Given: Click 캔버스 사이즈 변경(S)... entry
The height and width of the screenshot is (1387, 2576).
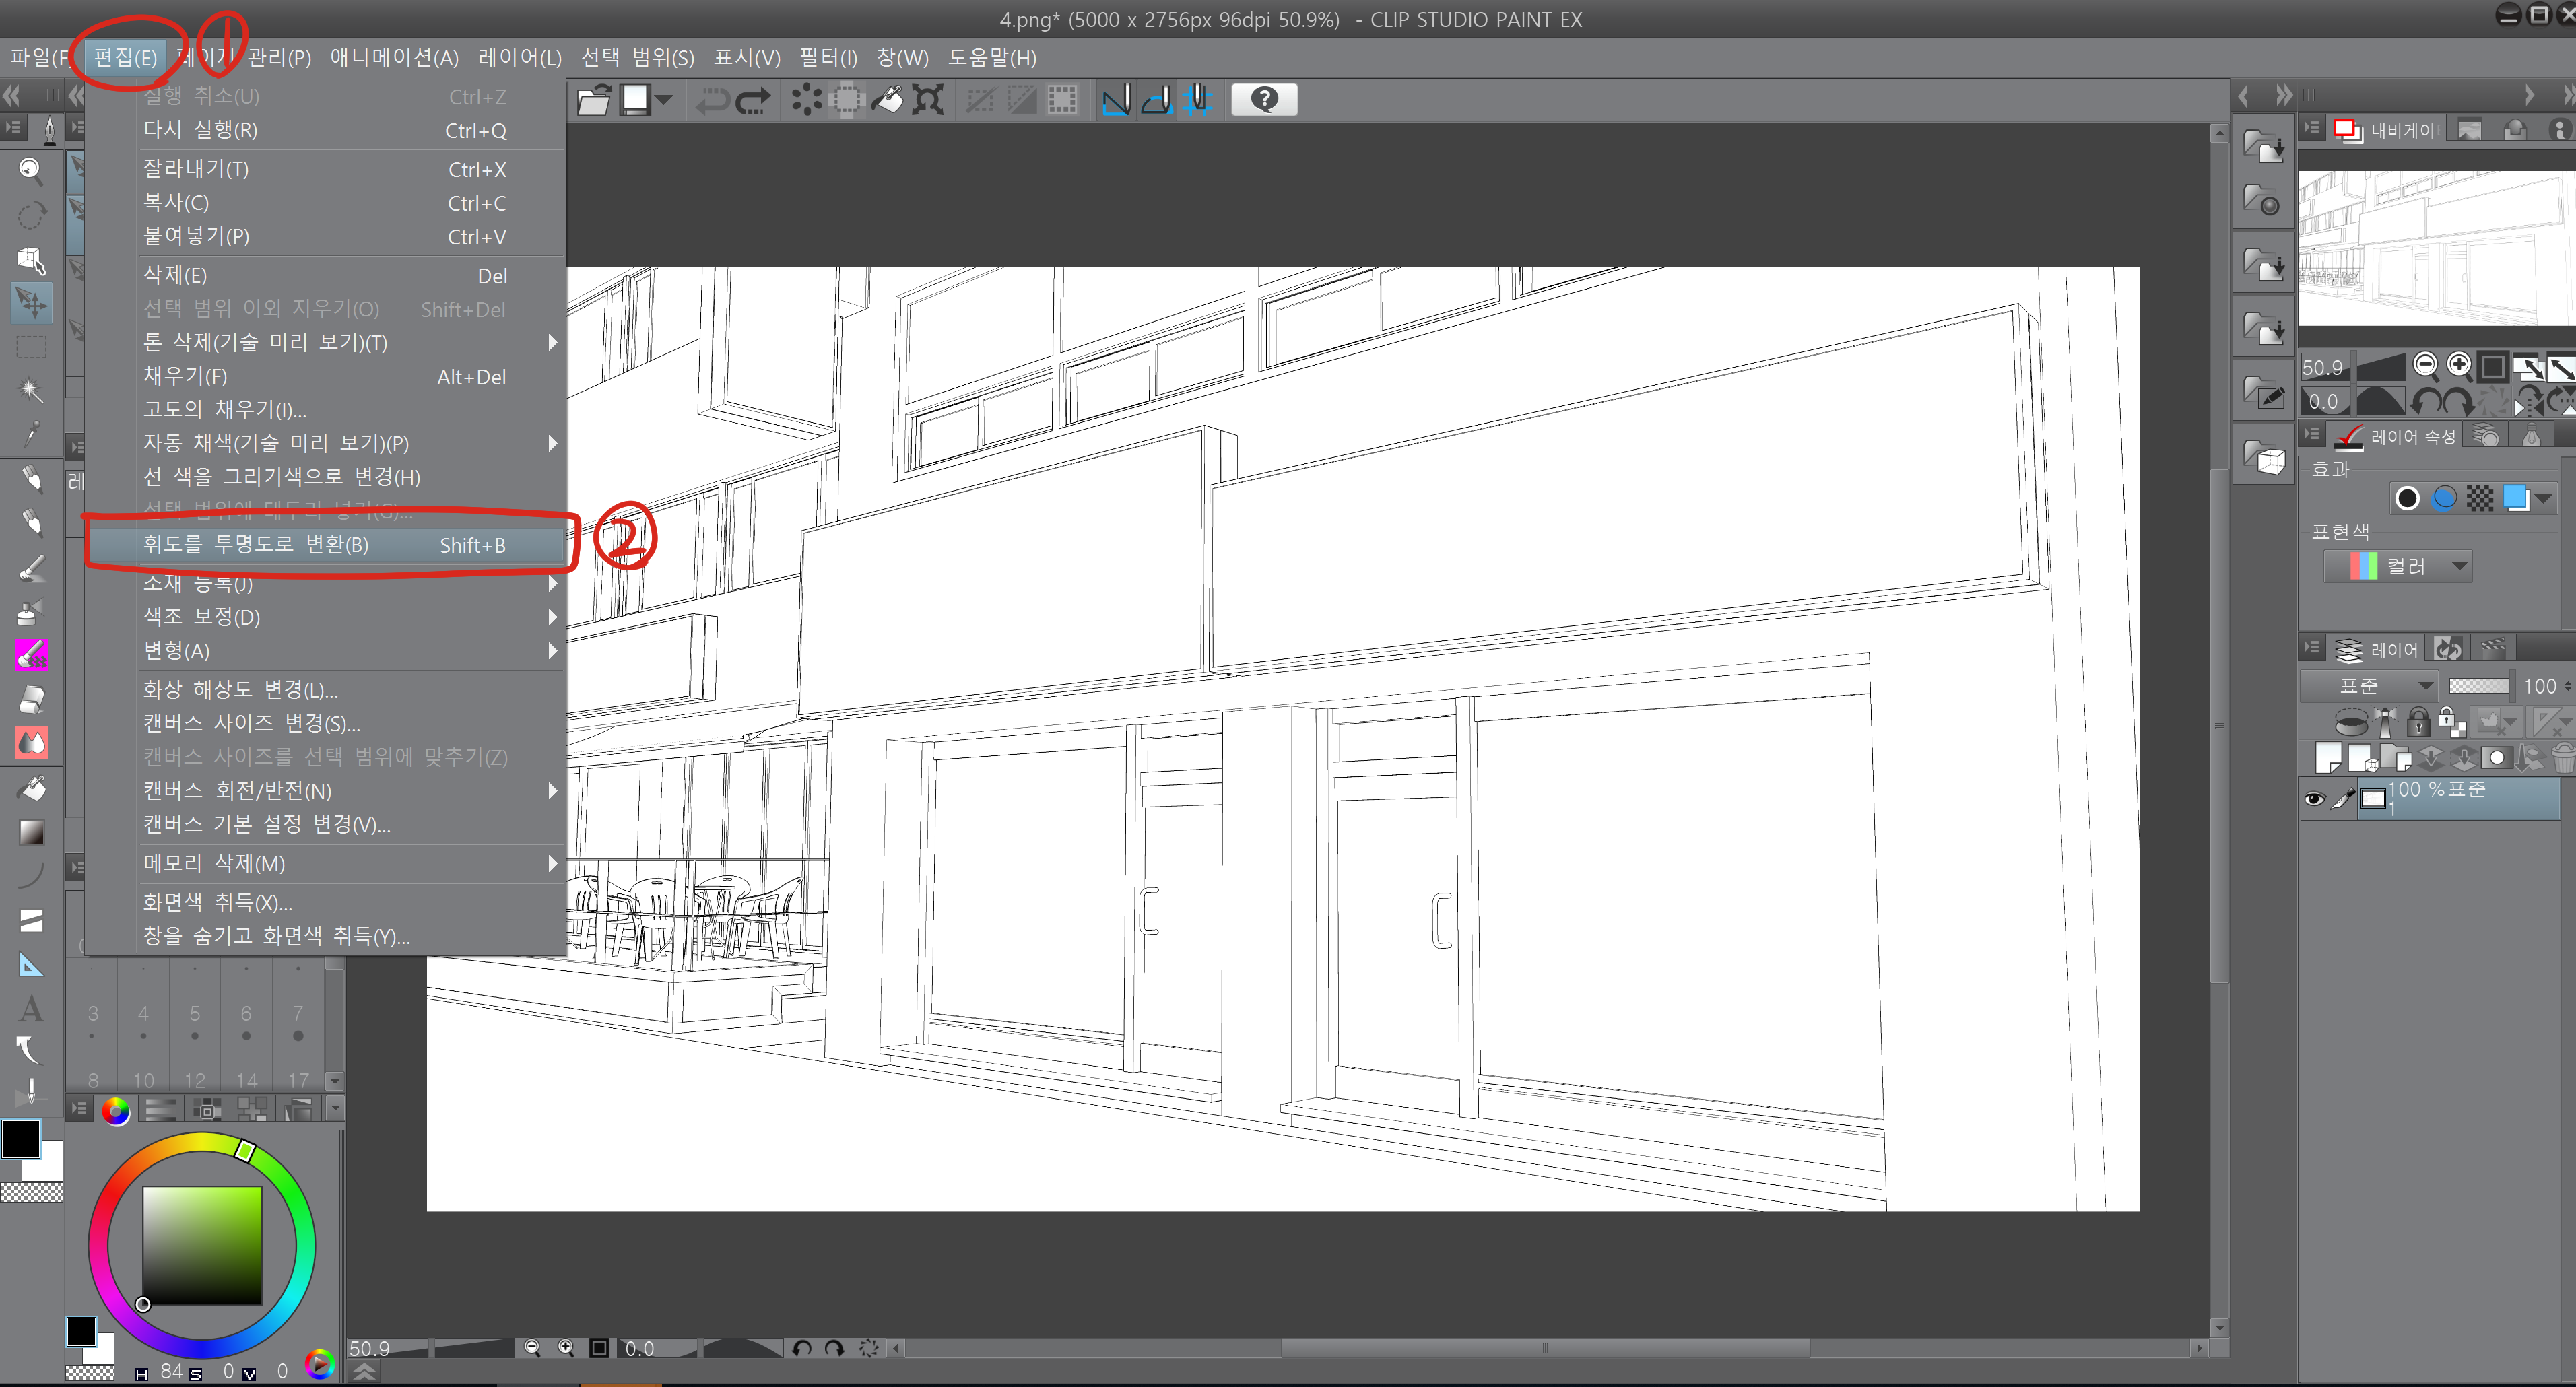Looking at the screenshot, I should [x=251, y=723].
